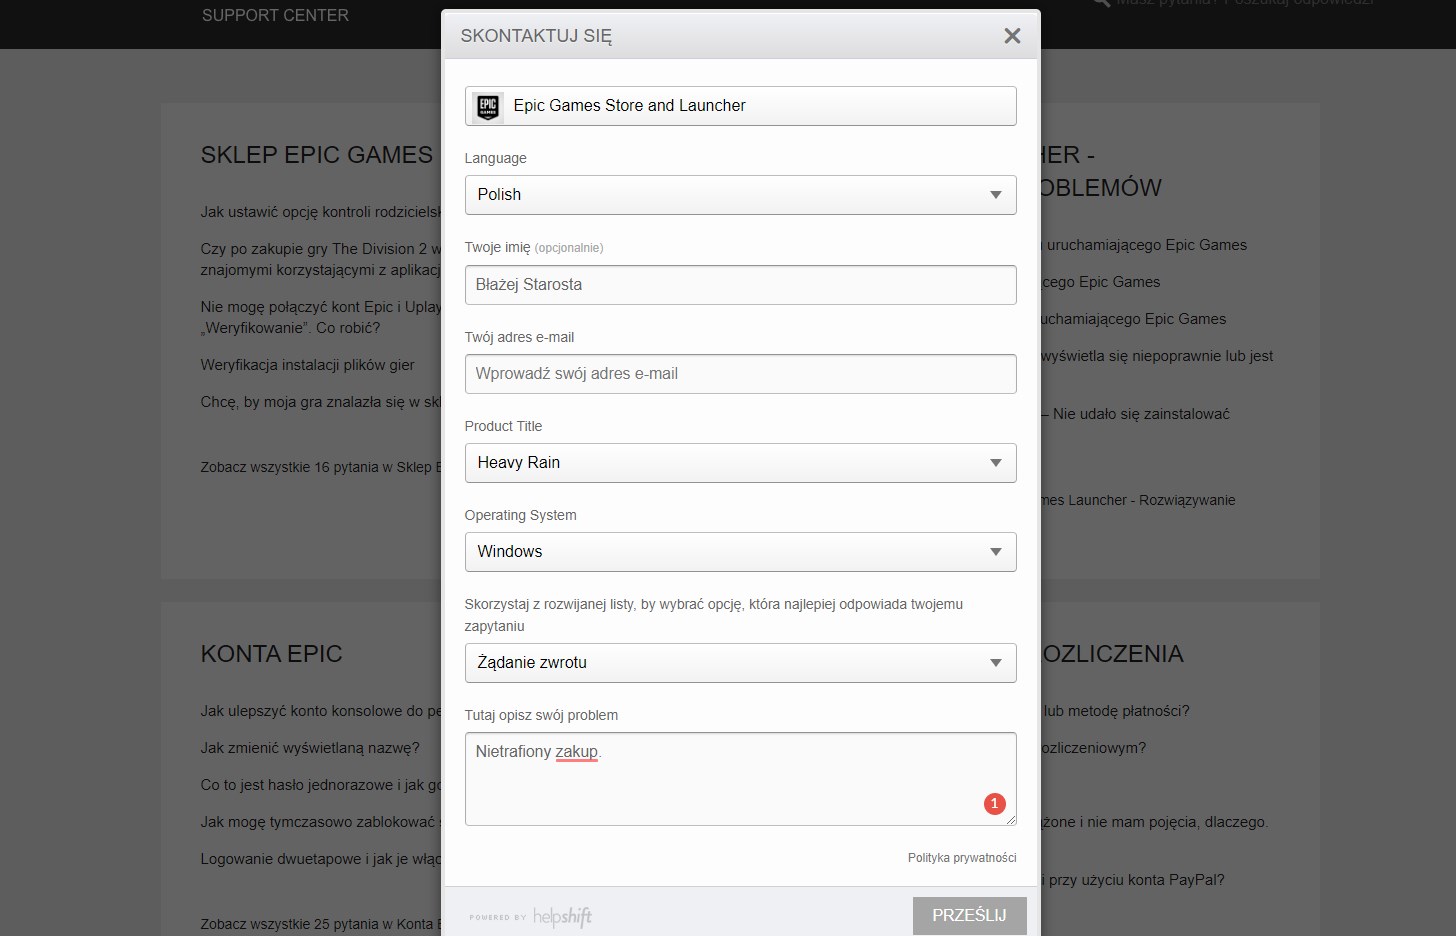
Task: Click the red spellcheck error badge
Action: [x=994, y=804]
